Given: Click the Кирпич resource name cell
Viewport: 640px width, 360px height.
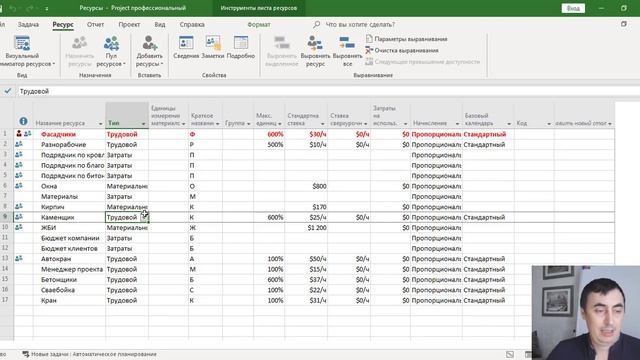Looking at the screenshot, I should pyautogui.click(x=69, y=207).
